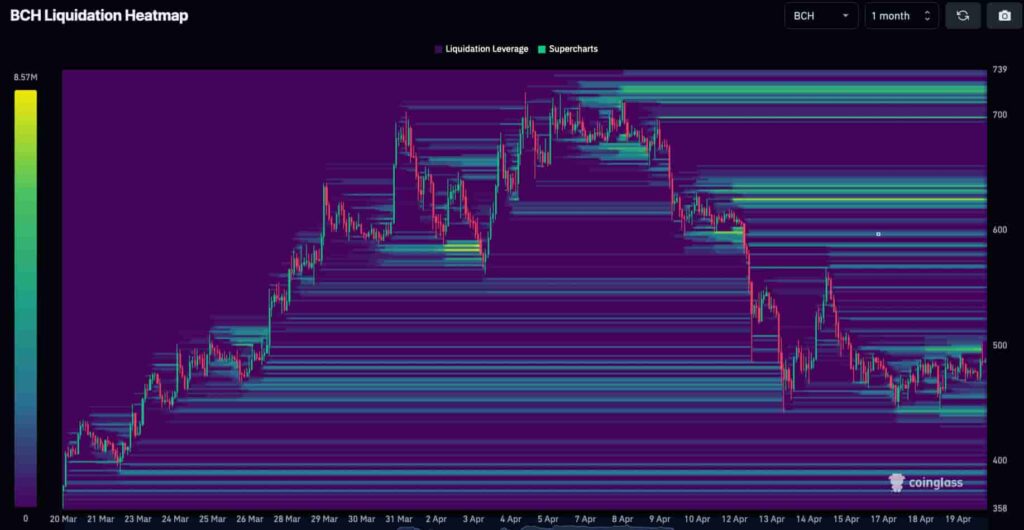Open the 1 month timeframe selector

[902, 16]
